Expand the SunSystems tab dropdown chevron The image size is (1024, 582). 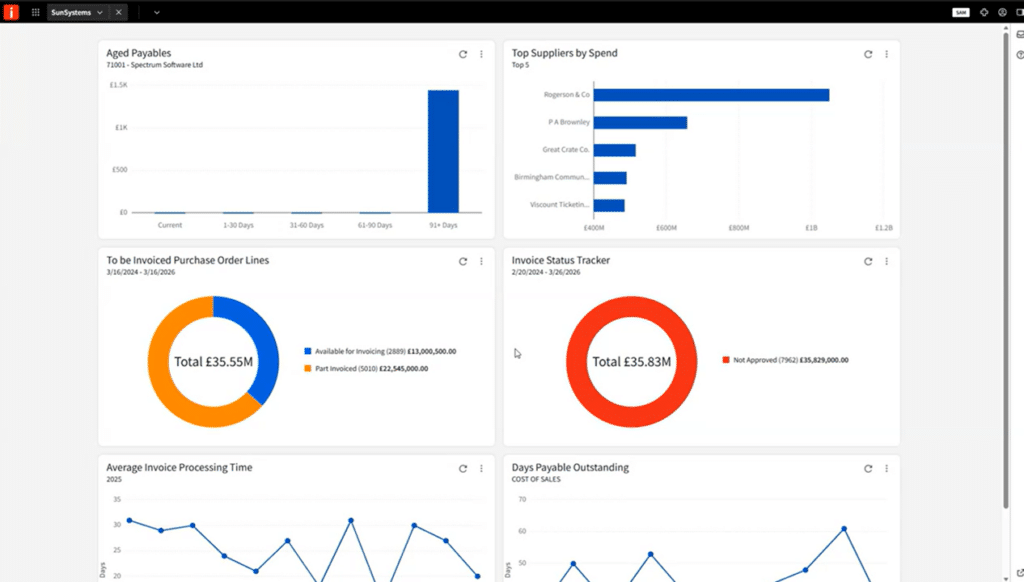(100, 12)
